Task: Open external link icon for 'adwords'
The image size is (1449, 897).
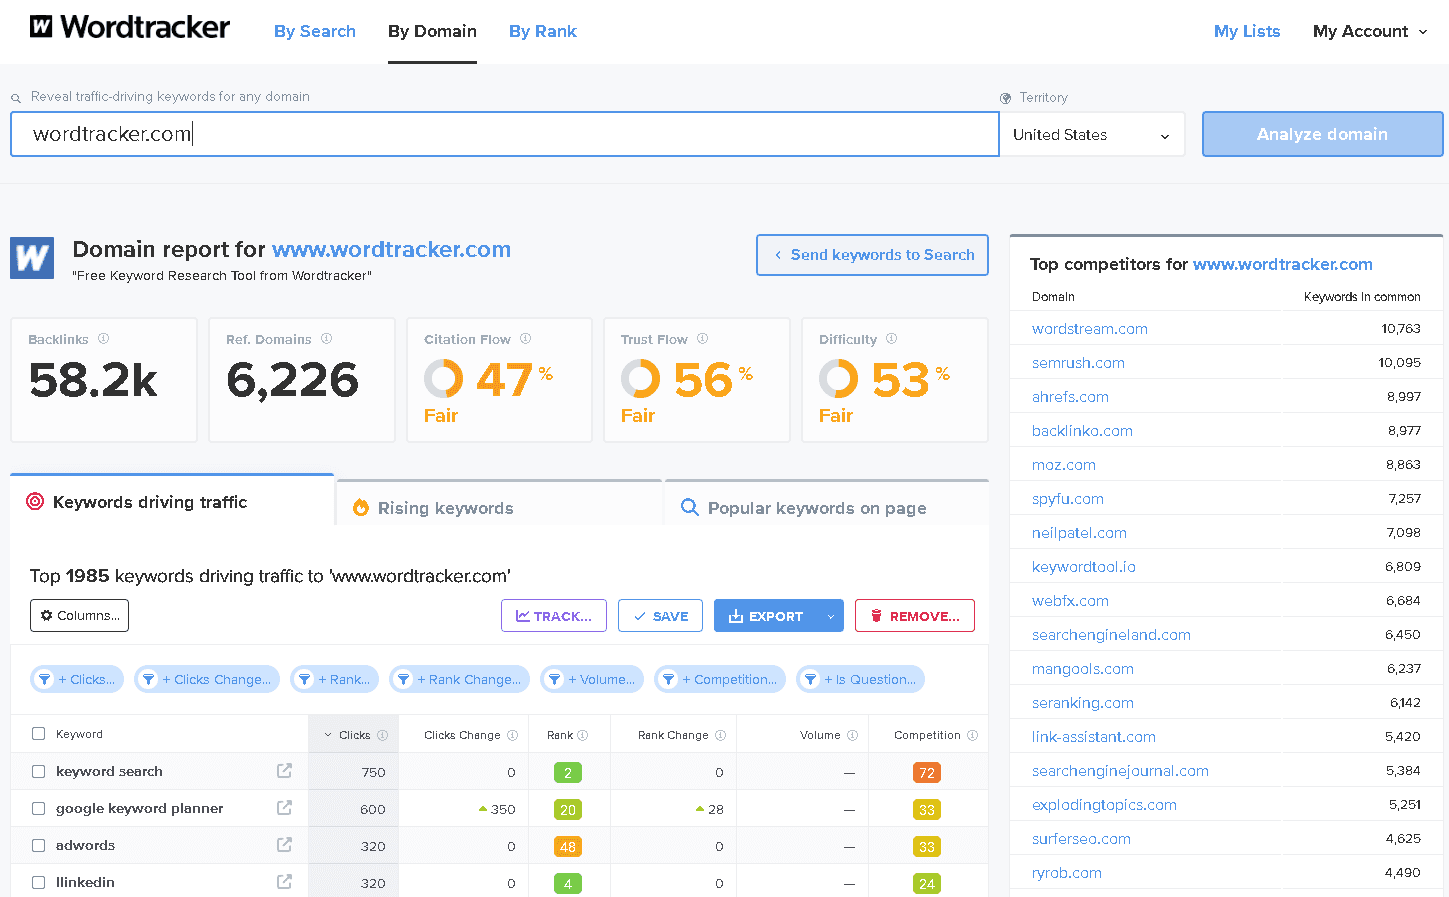Action: coord(284,845)
